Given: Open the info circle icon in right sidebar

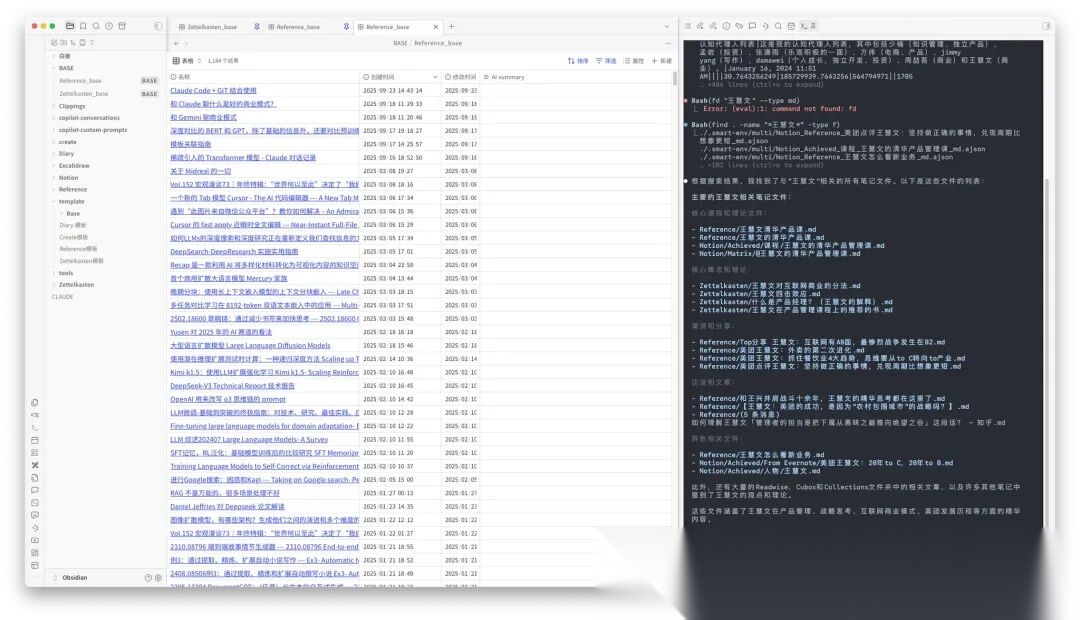Looking at the screenshot, I should 726,26.
